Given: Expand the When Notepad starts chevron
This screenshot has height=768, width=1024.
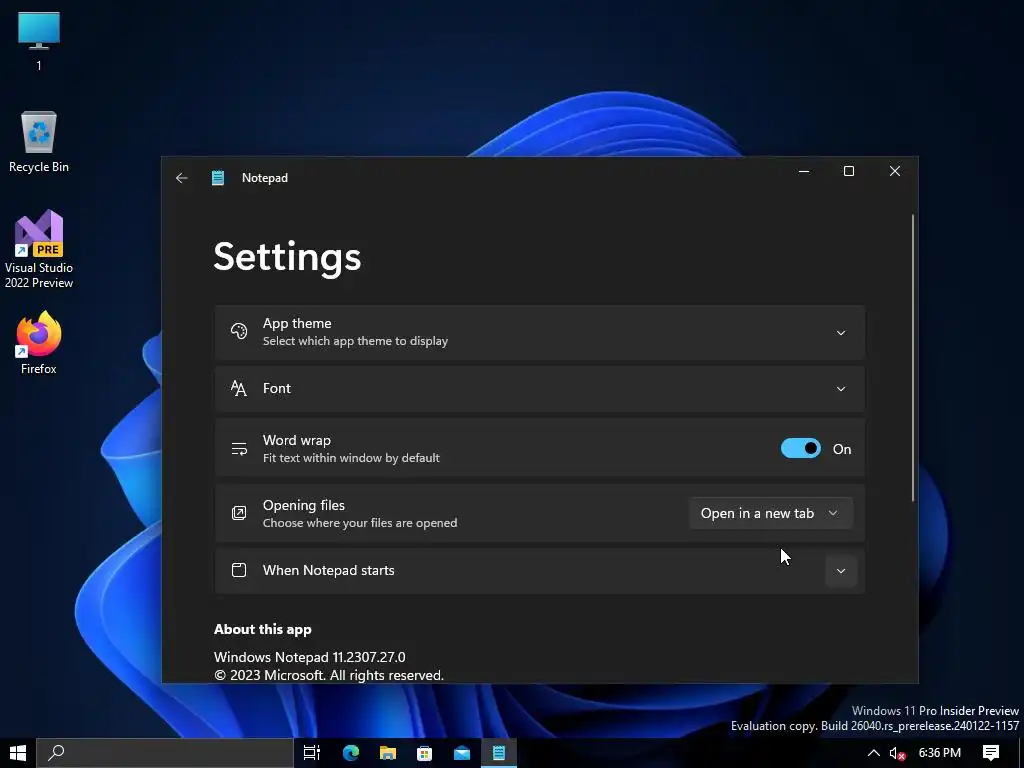Looking at the screenshot, I should (840, 571).
